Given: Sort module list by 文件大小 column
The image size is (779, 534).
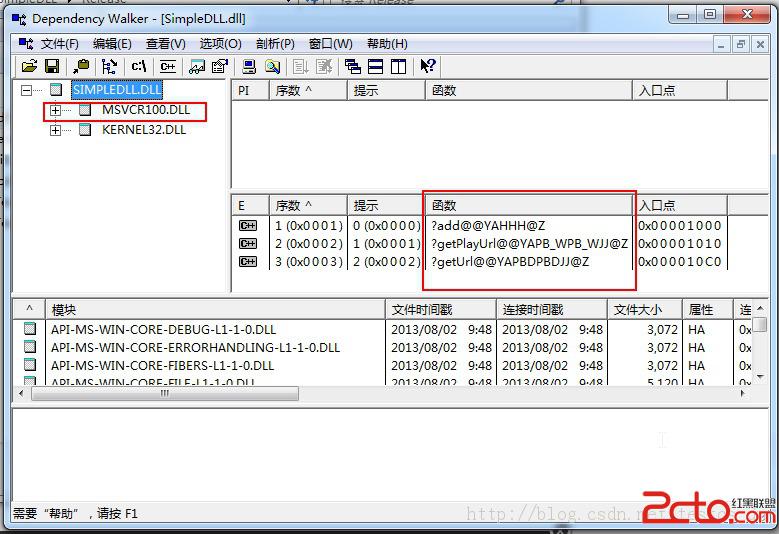Looking at the screenshot, I should pos(645,310).
